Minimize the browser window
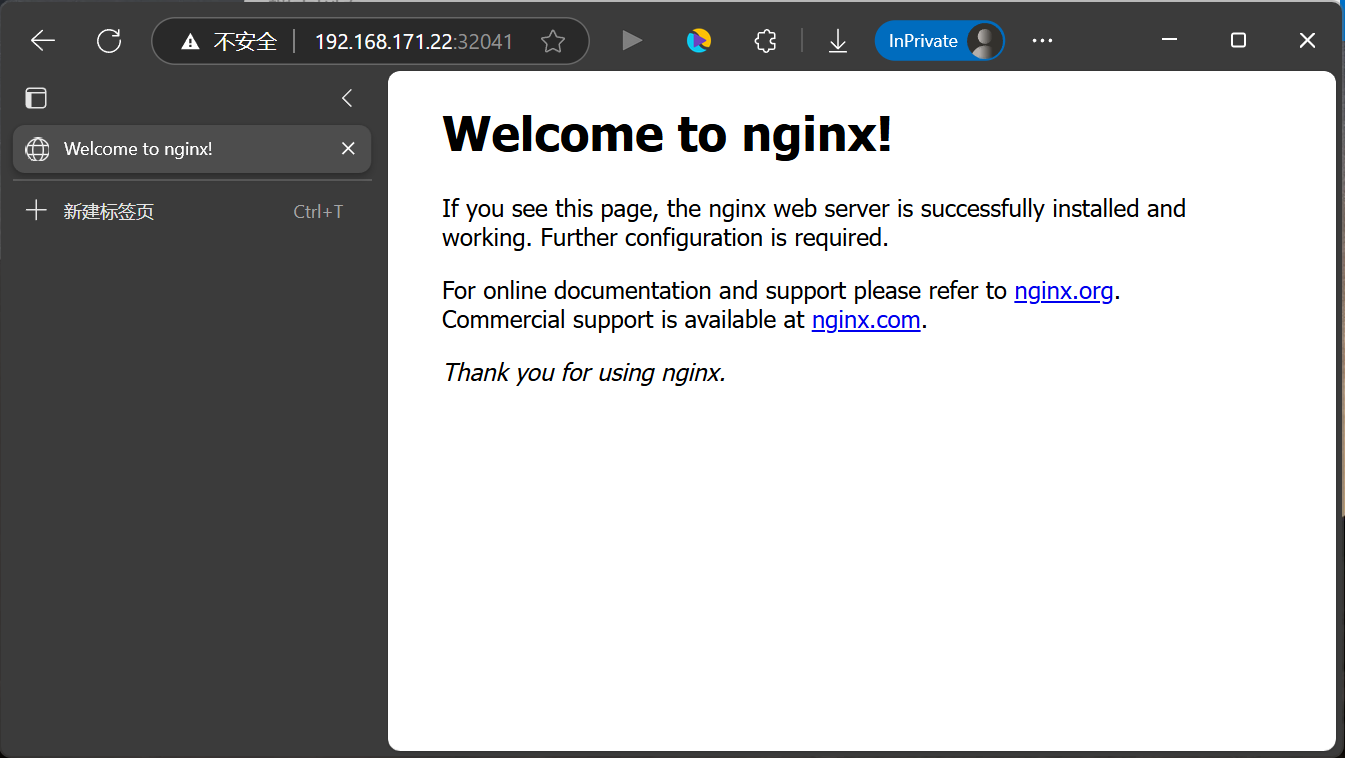1345x758 pixels. tap(1169, 40)
